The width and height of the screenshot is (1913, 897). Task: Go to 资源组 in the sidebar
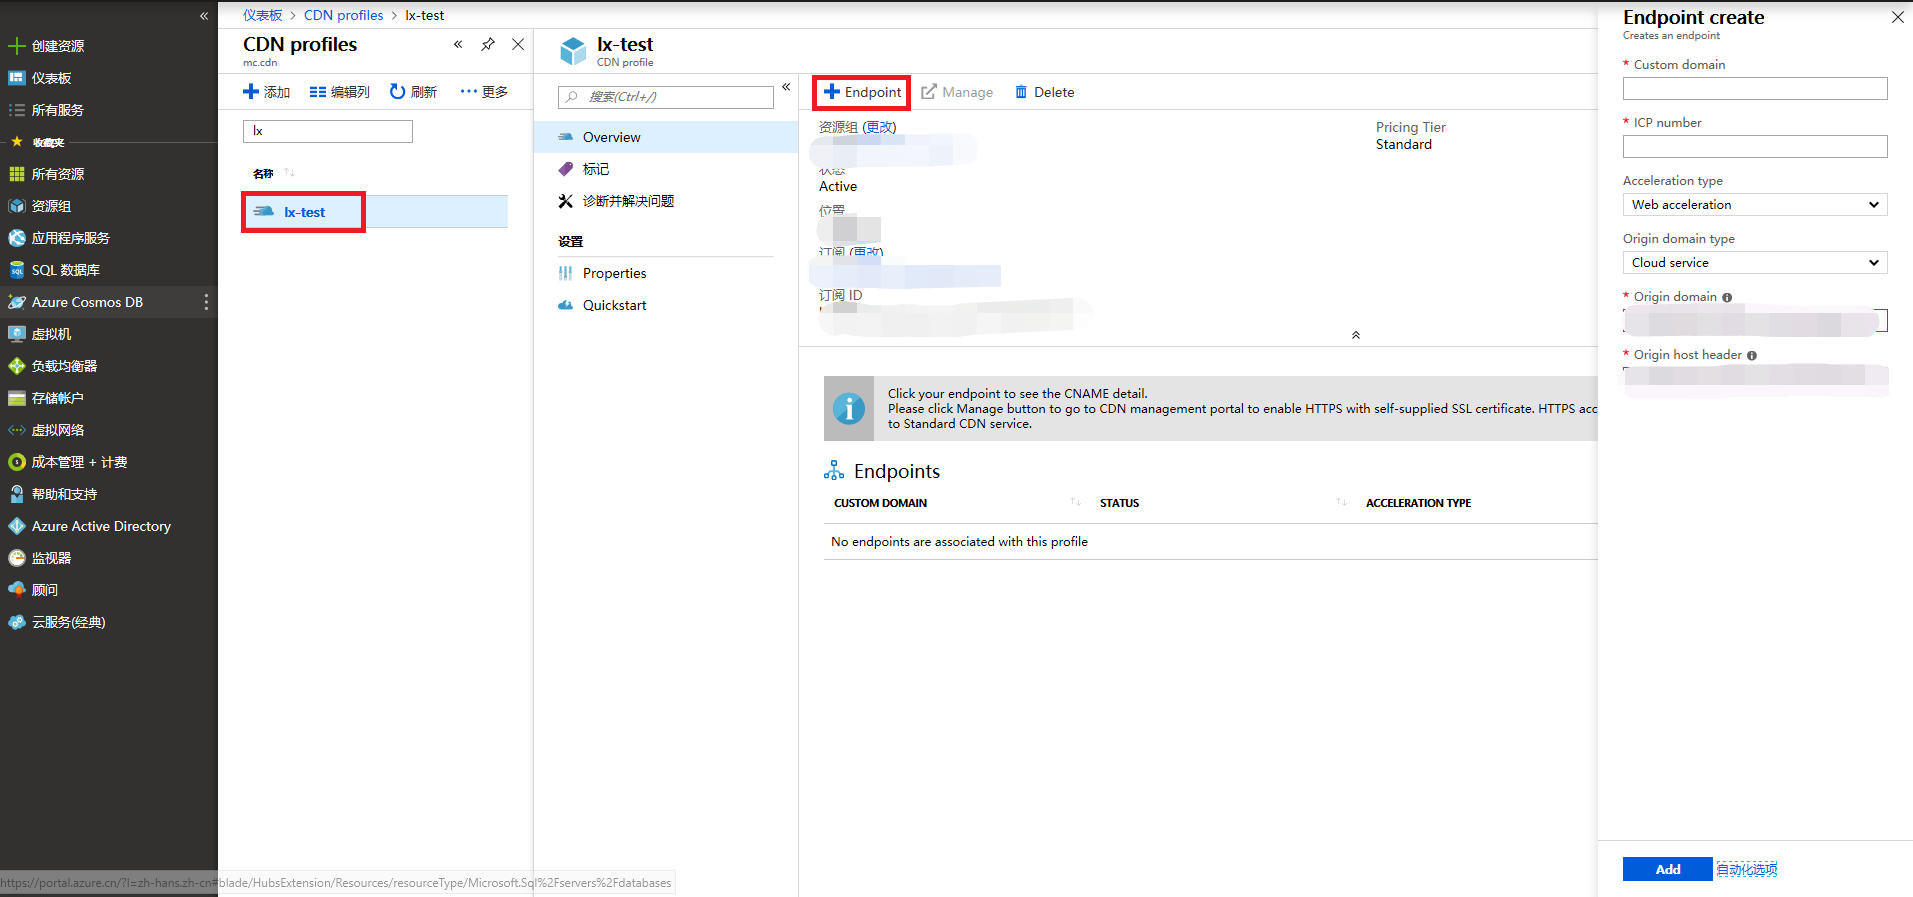51,206
